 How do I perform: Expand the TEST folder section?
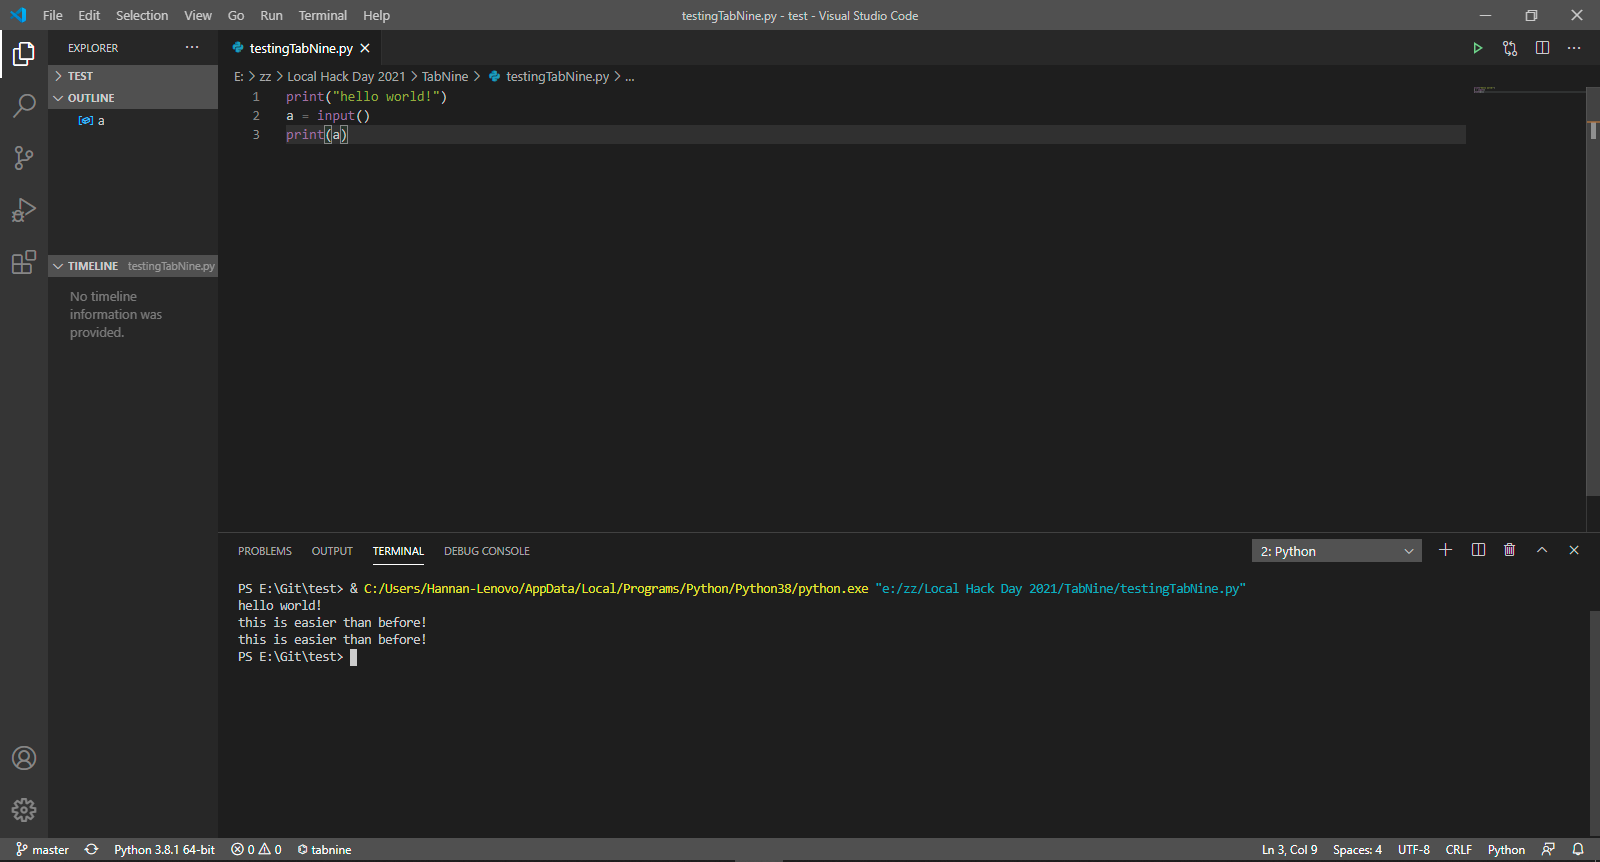(133, 76)
